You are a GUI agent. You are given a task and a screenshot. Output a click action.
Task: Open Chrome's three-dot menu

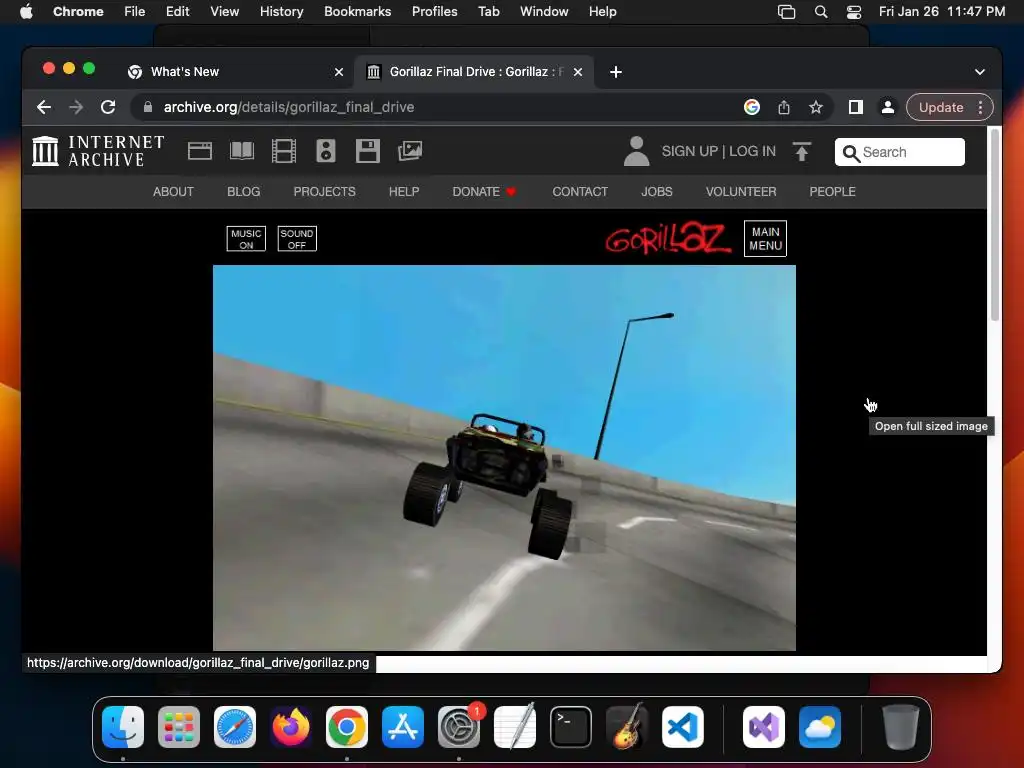980,107
